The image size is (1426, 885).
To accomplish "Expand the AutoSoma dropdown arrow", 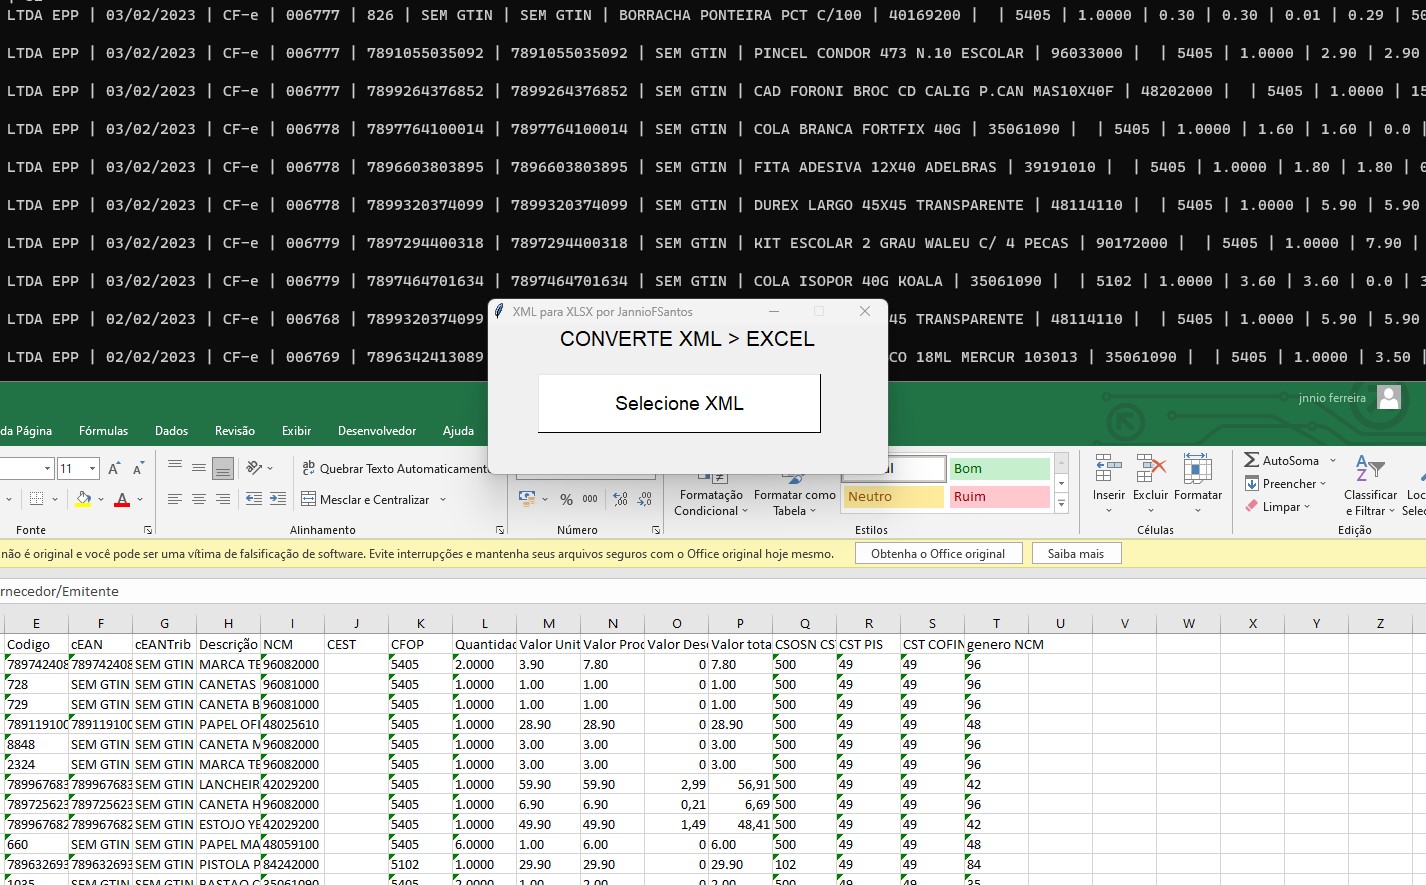I will [1333, 460].
